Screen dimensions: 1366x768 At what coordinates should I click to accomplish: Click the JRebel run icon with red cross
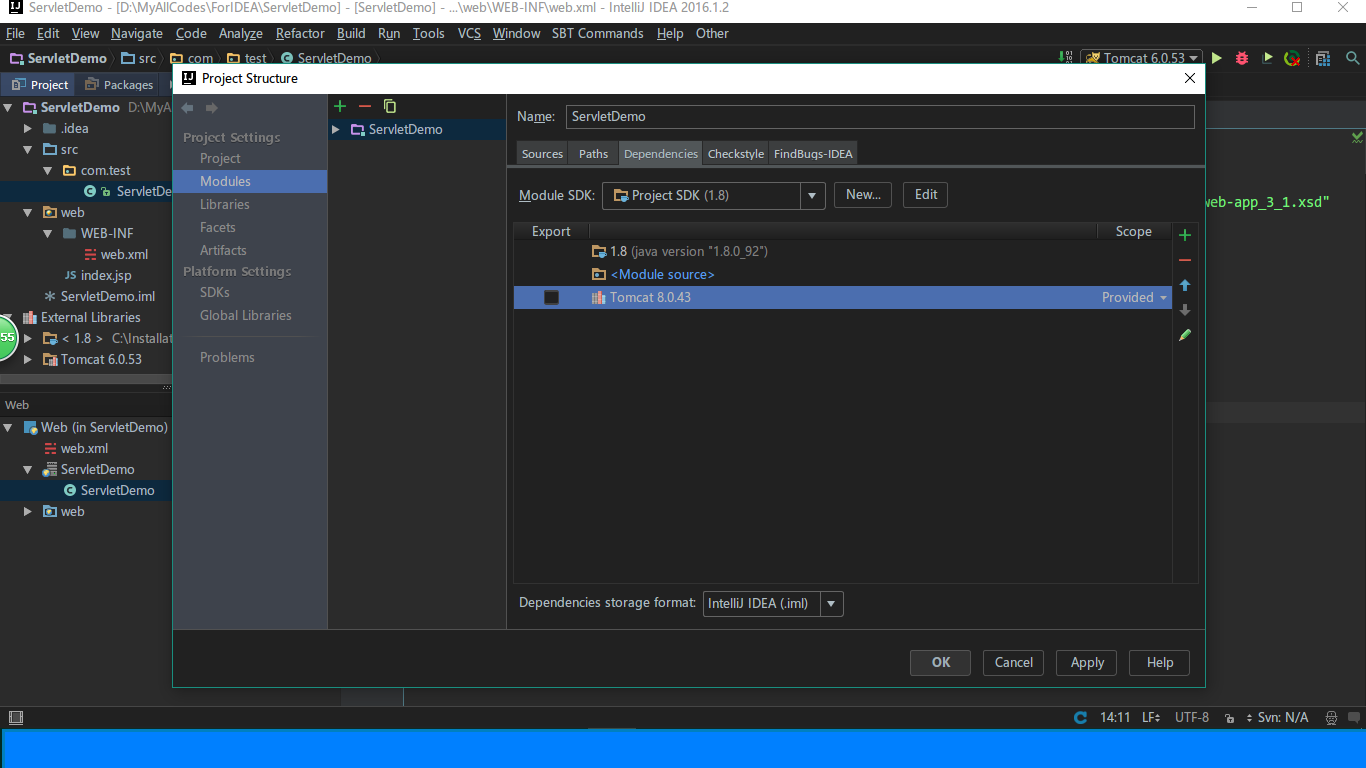point(1293,58)
